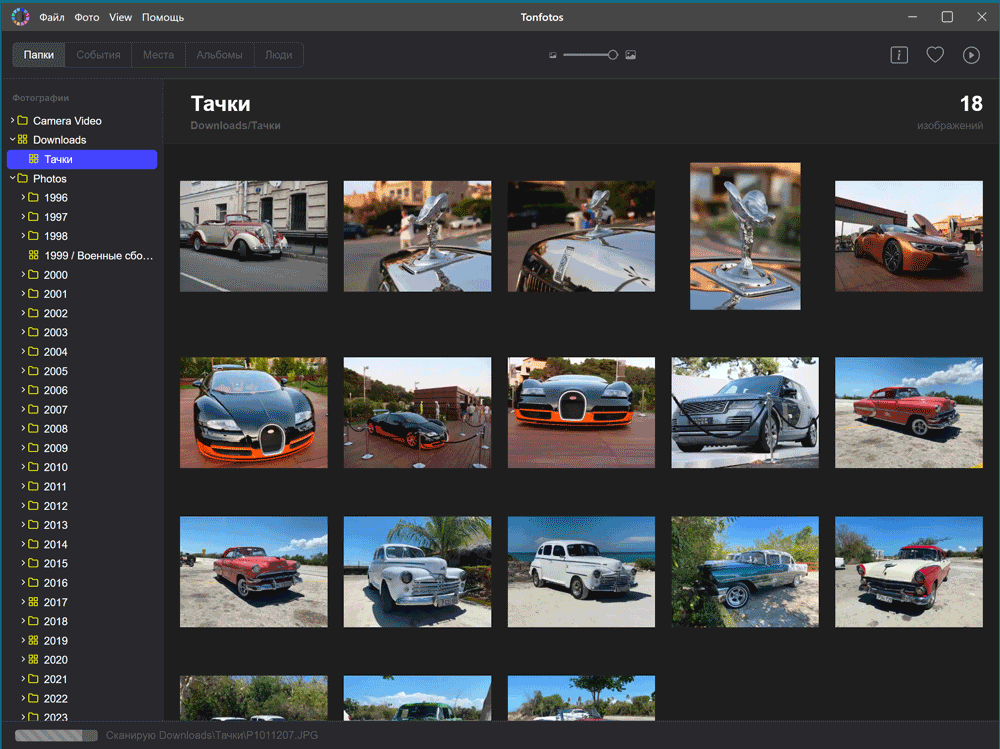1000x749 pixels.
Task: Expand the 2010 folder chevron
Action: pyautogui.click(x=23, y=467)
